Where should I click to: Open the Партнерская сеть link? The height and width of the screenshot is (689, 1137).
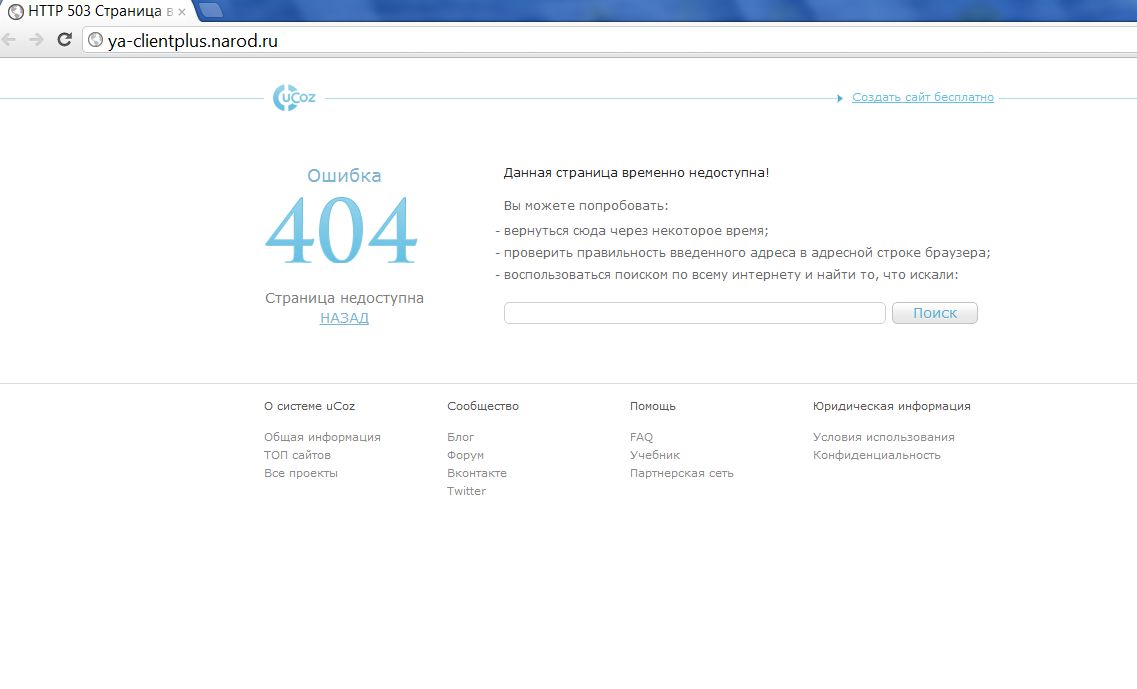[681, 473]
